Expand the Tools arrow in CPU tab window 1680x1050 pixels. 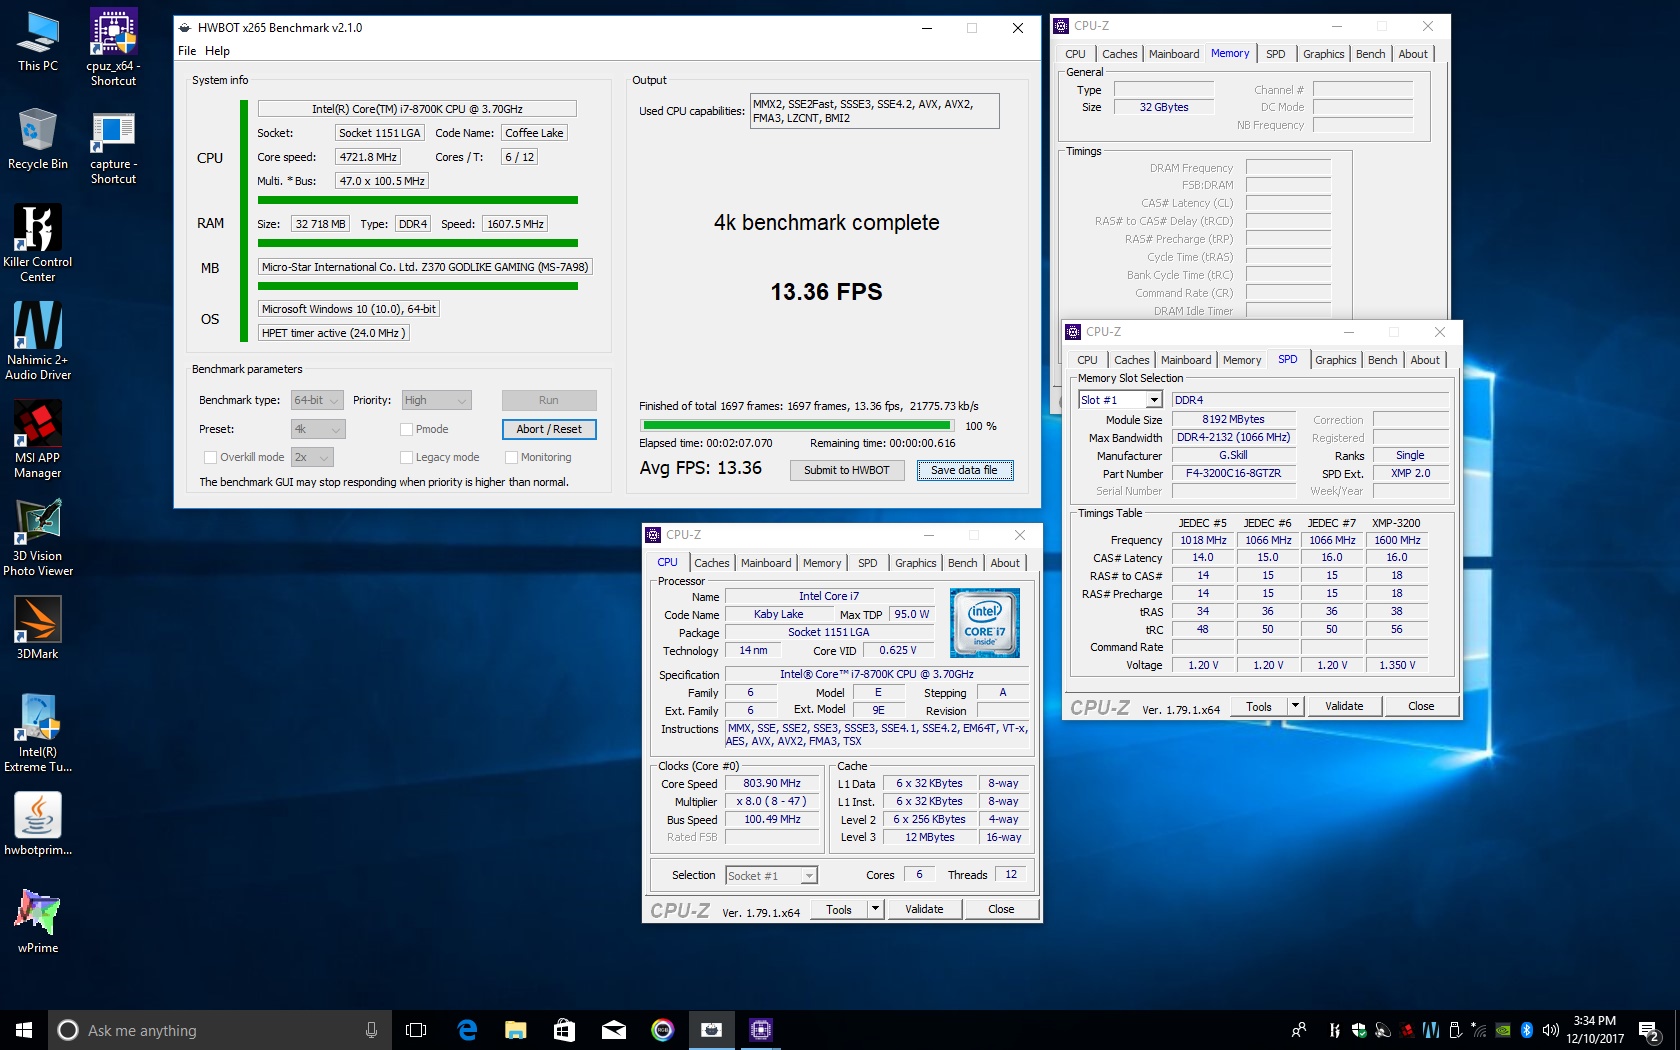pos(875,909)
